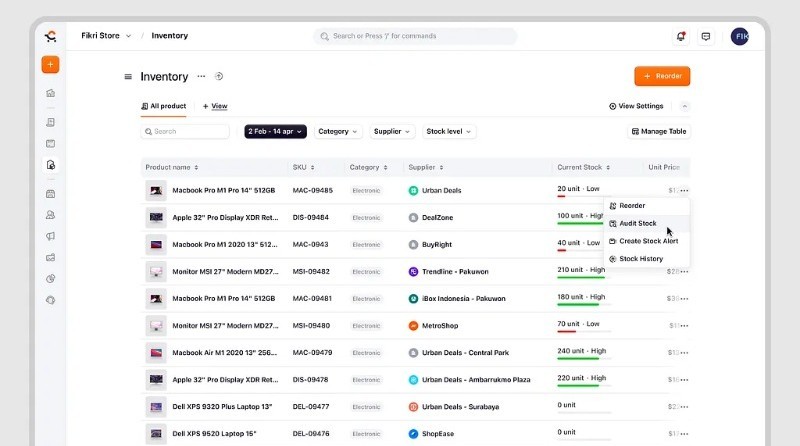The width and height of the screenshot is (800, 446).
Task: Open the Supplier filter dropdown
Action: [x=392, y=132]
